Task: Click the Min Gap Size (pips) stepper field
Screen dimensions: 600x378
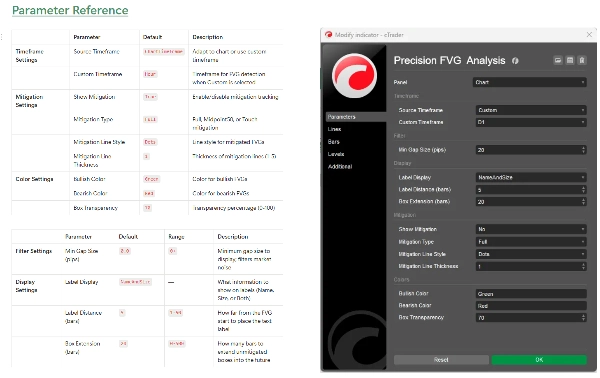Action: click(x=531, y=150)
